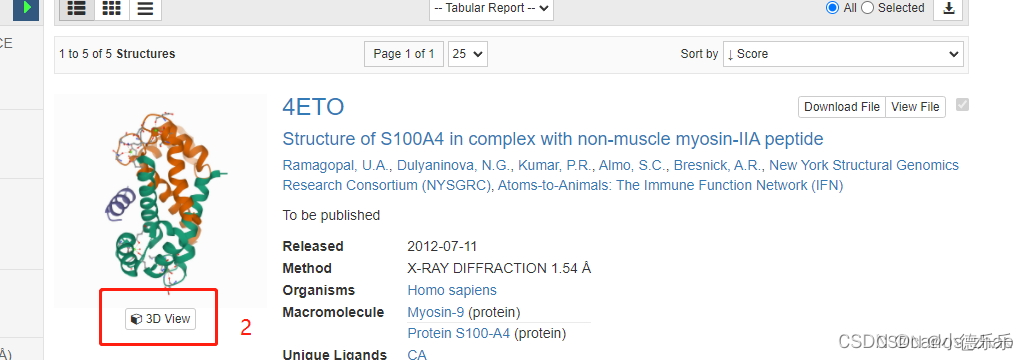Switch to the summary list view icon
The image size is (1028, 360).
click(77, 8)
